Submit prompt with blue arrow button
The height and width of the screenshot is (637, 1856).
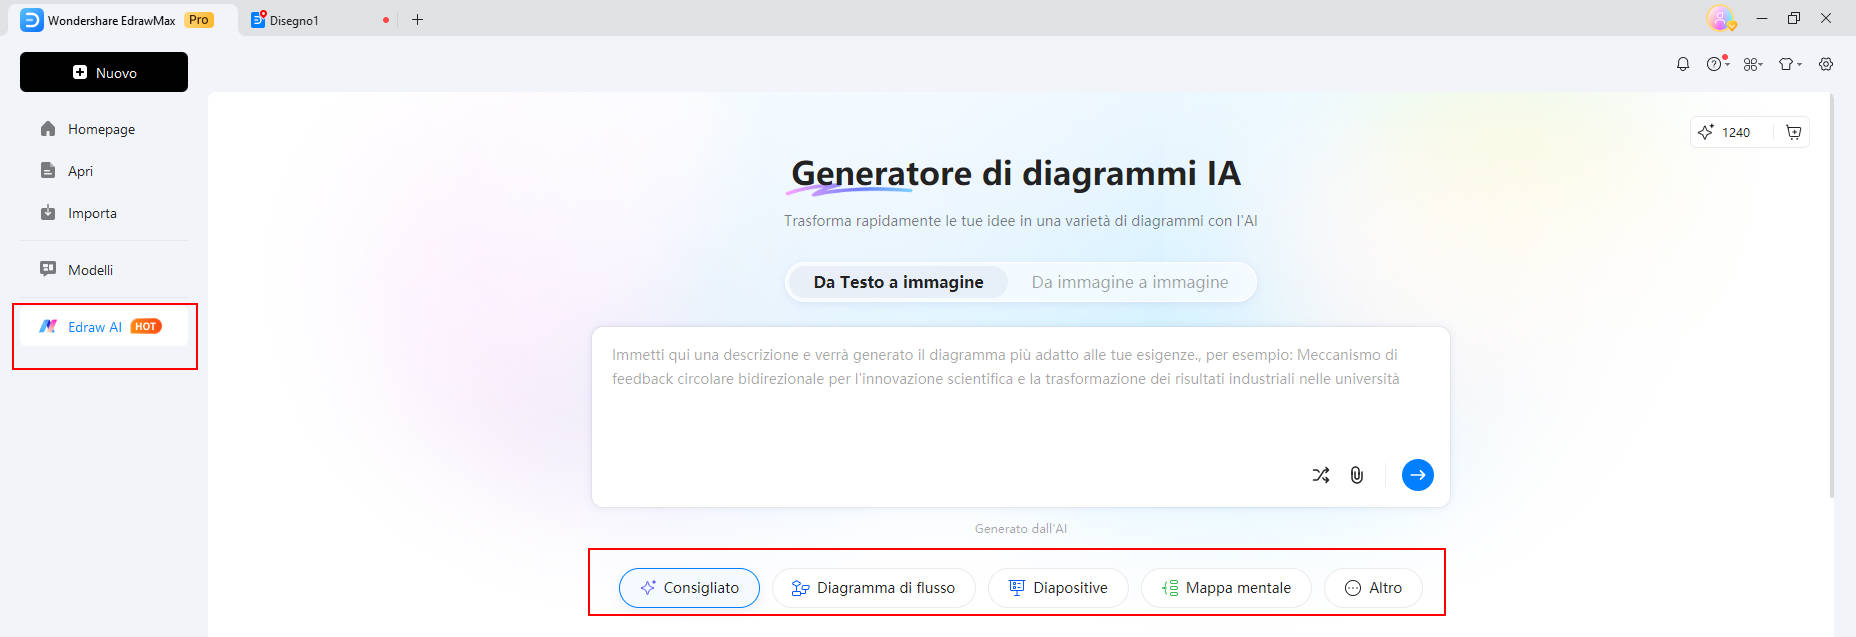1417,475
